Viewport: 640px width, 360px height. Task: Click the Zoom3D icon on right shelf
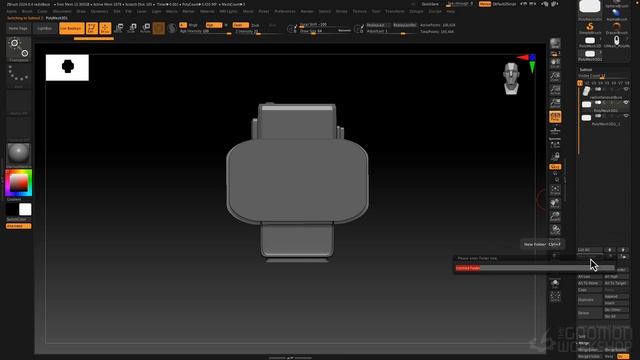tap(555, 216)
